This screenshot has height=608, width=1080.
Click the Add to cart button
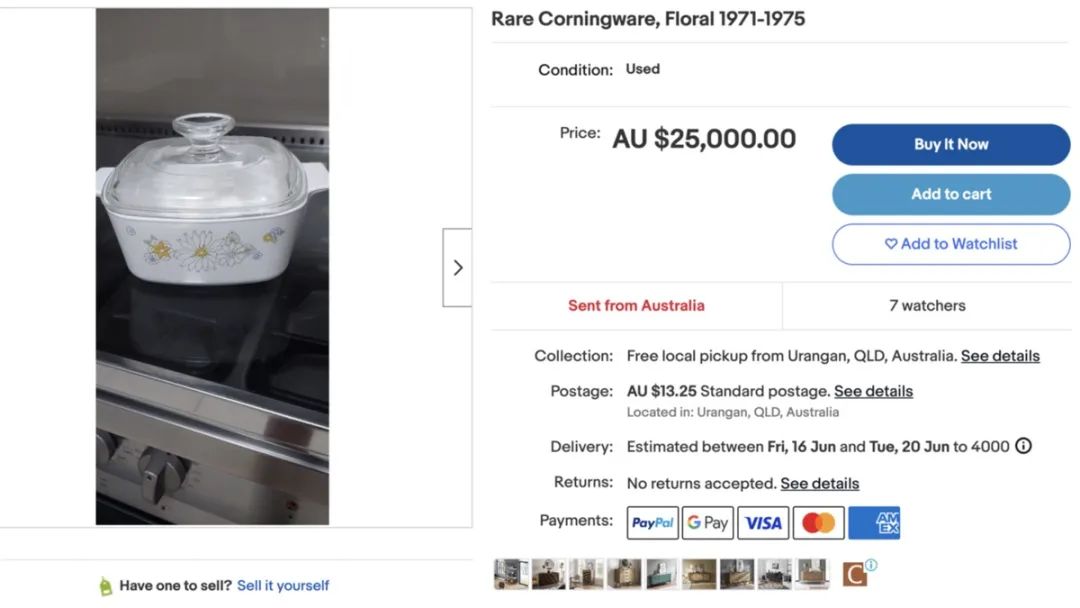pyautogui.click(x=950, y=194)
